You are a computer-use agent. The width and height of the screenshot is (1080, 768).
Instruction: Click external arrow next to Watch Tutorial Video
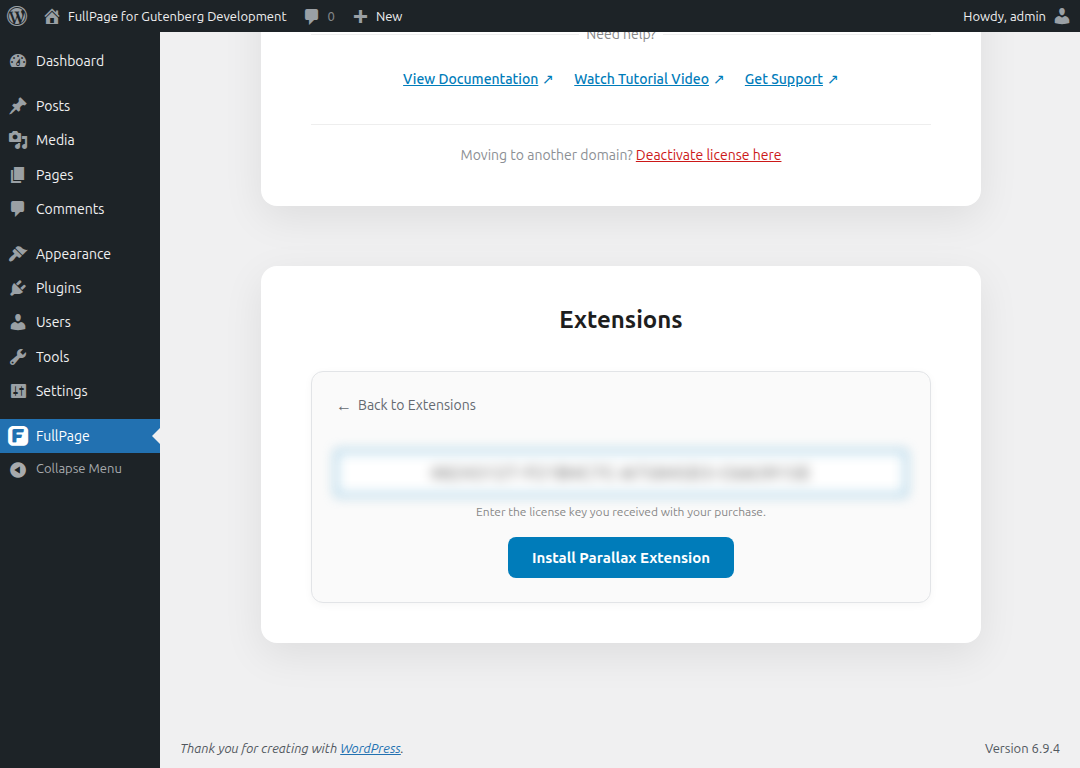719,79
